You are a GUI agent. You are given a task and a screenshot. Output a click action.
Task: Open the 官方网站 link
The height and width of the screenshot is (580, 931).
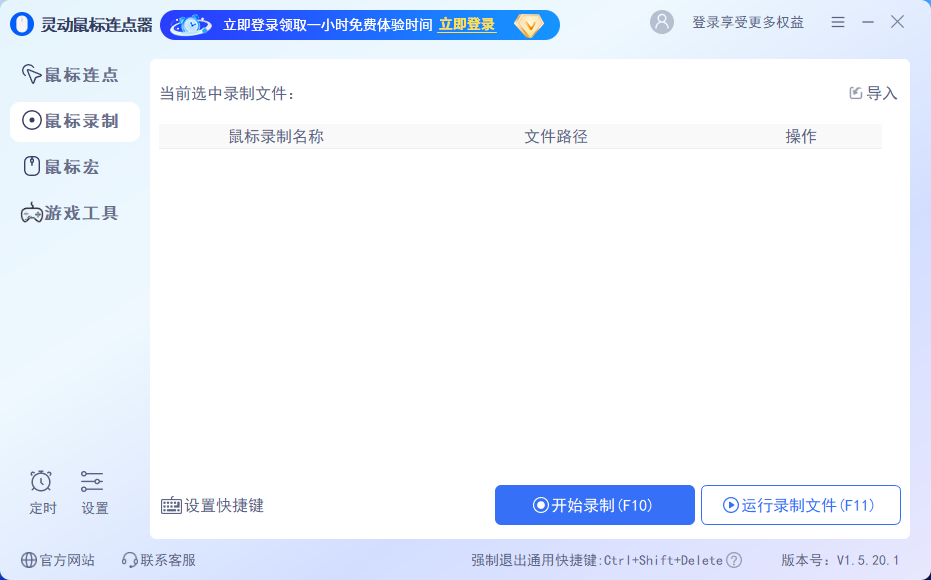(58, 560)
